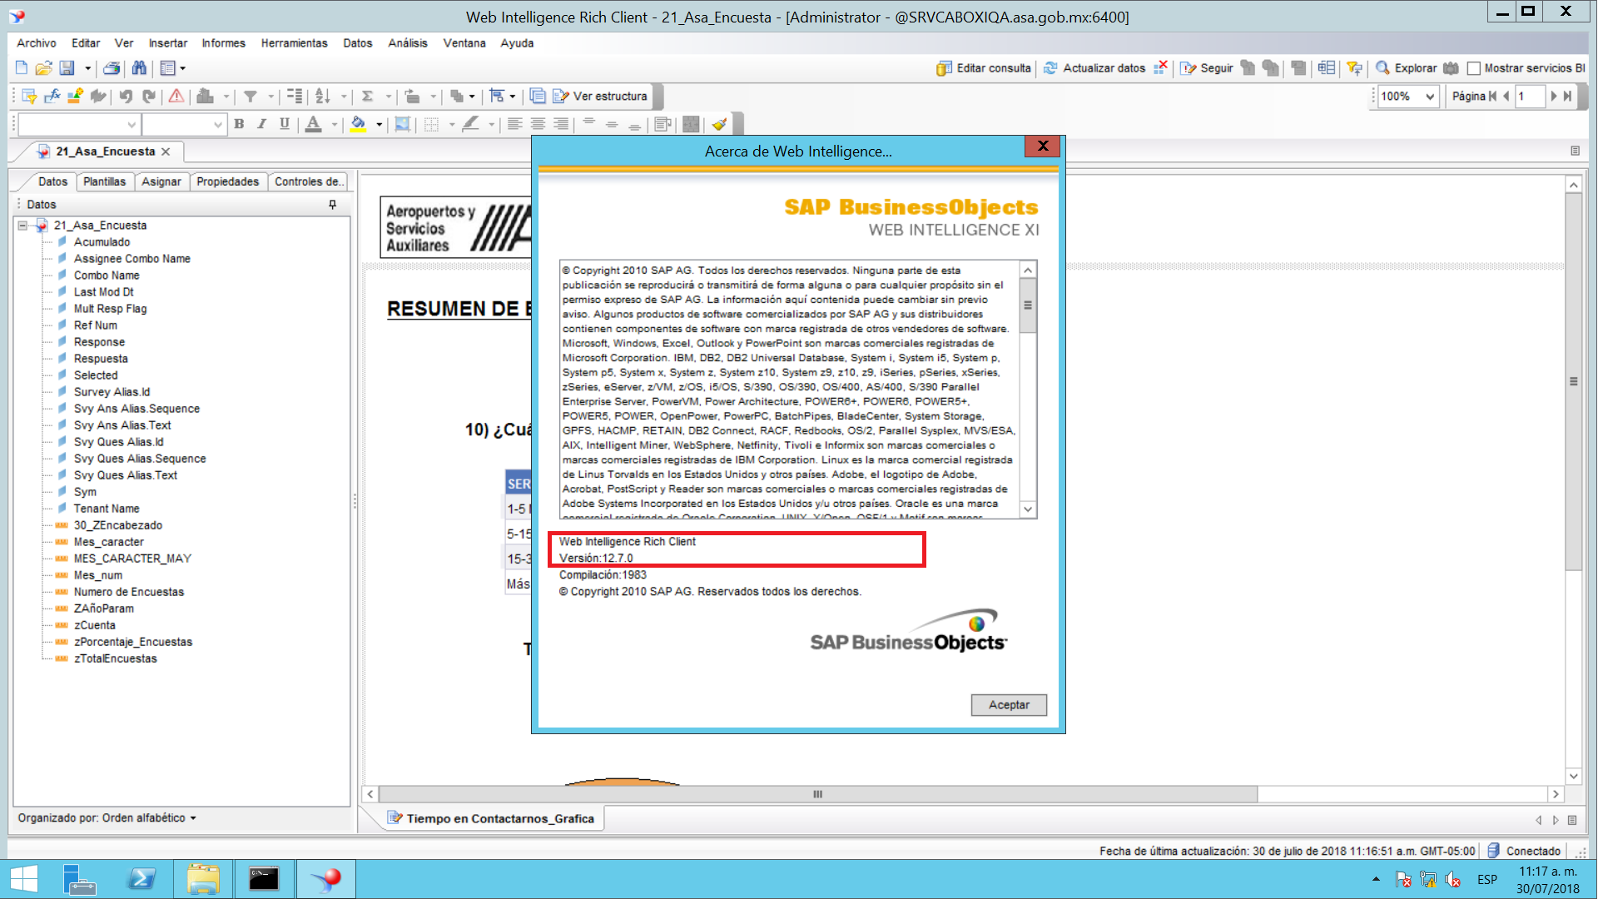Open the Archivo menu
This screenshot has width=1598, height=899.
pos(36,43)
